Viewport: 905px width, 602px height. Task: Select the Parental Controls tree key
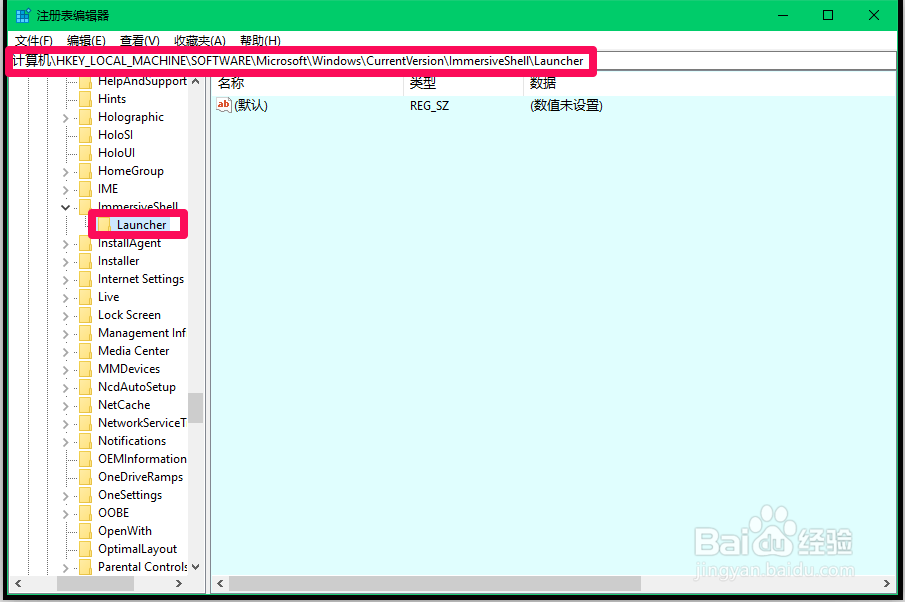143,567
